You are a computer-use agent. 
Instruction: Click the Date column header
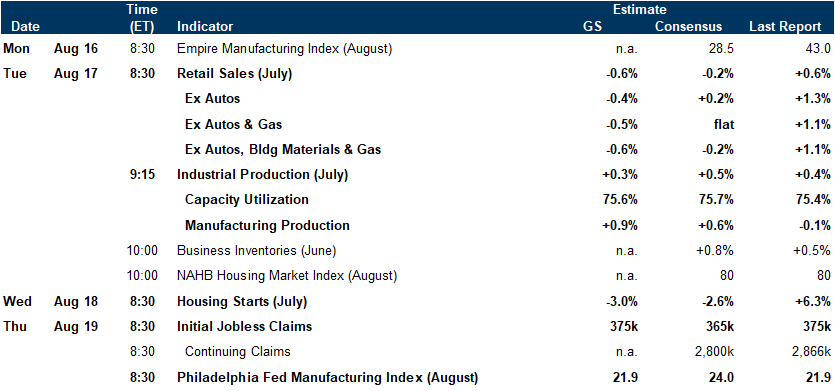pos(25,27)
